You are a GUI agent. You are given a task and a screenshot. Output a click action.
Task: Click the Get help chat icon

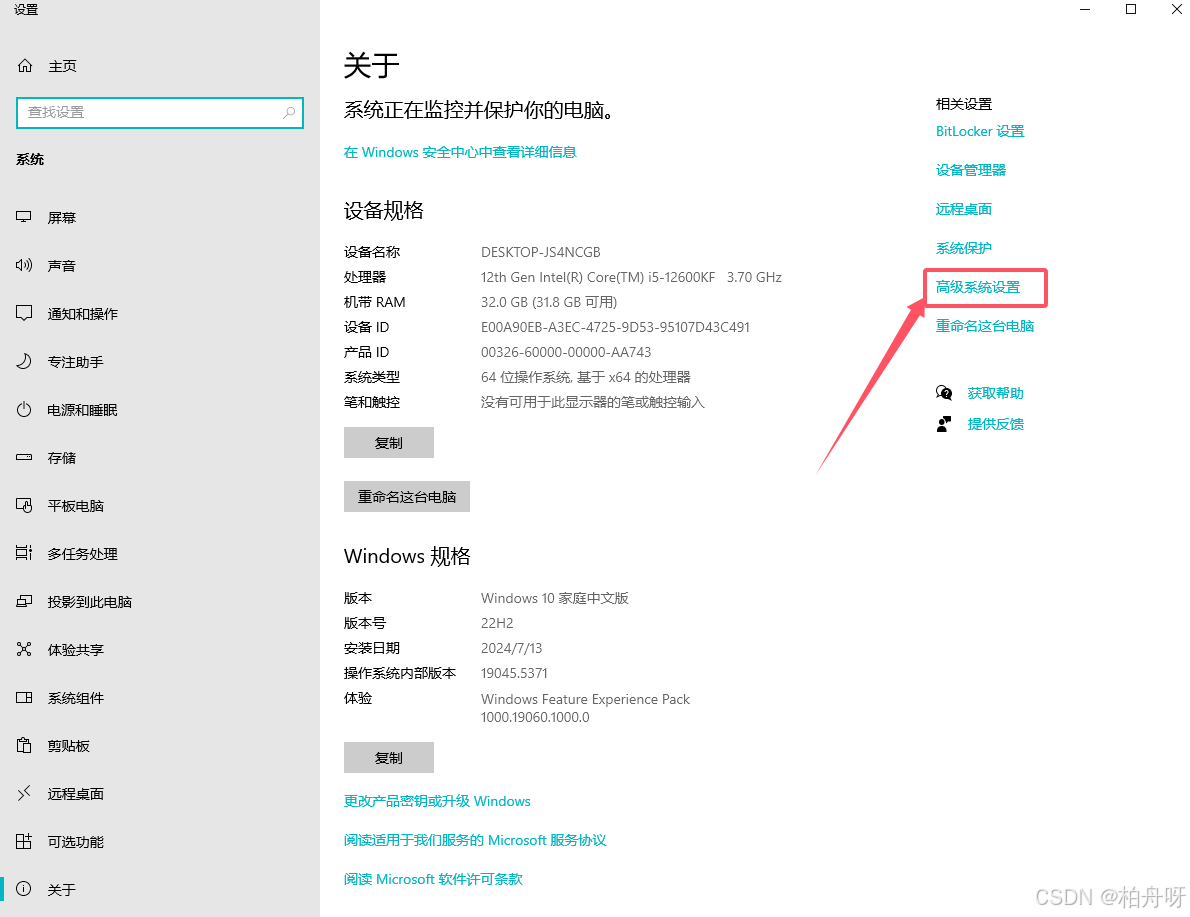[x=944, y=392]
